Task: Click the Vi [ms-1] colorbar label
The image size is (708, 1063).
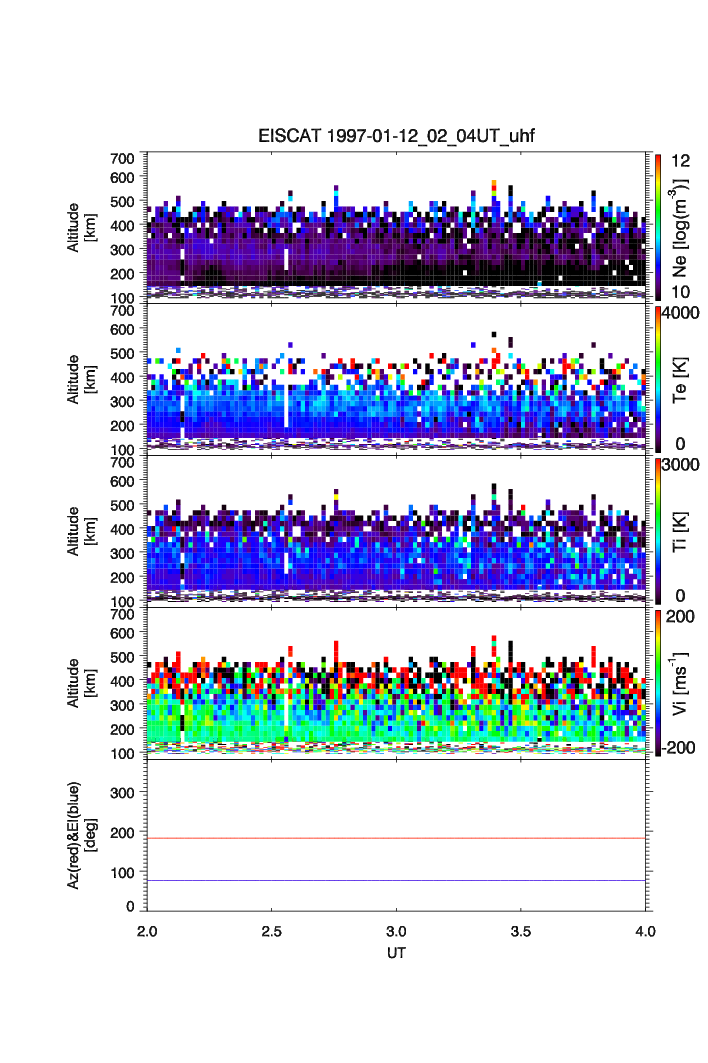Action: (x=680, y=683)
